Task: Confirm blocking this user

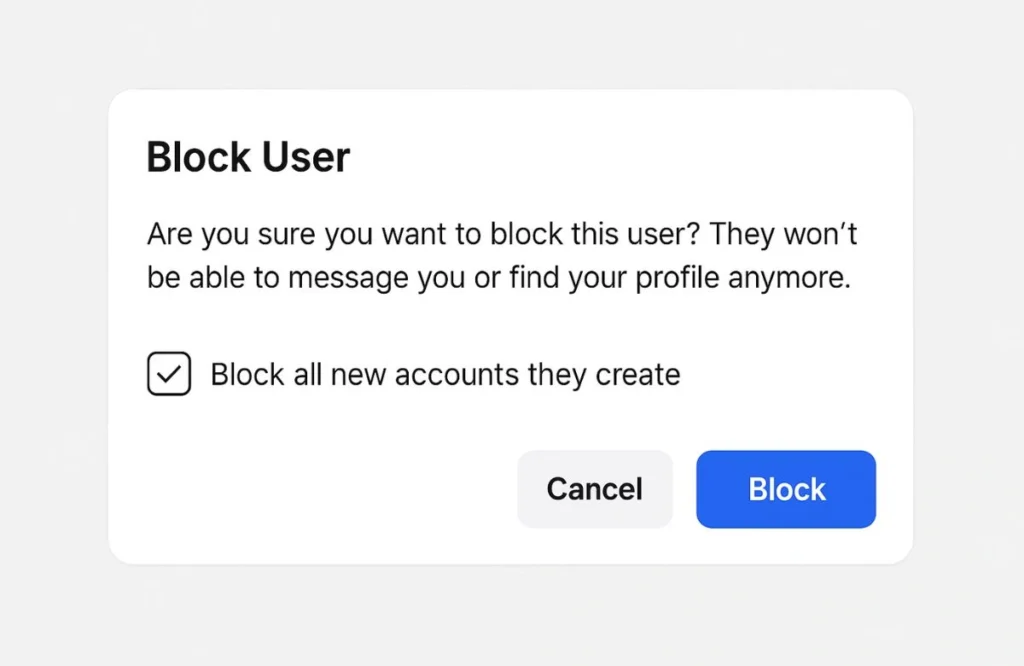Action: [786, 489]
